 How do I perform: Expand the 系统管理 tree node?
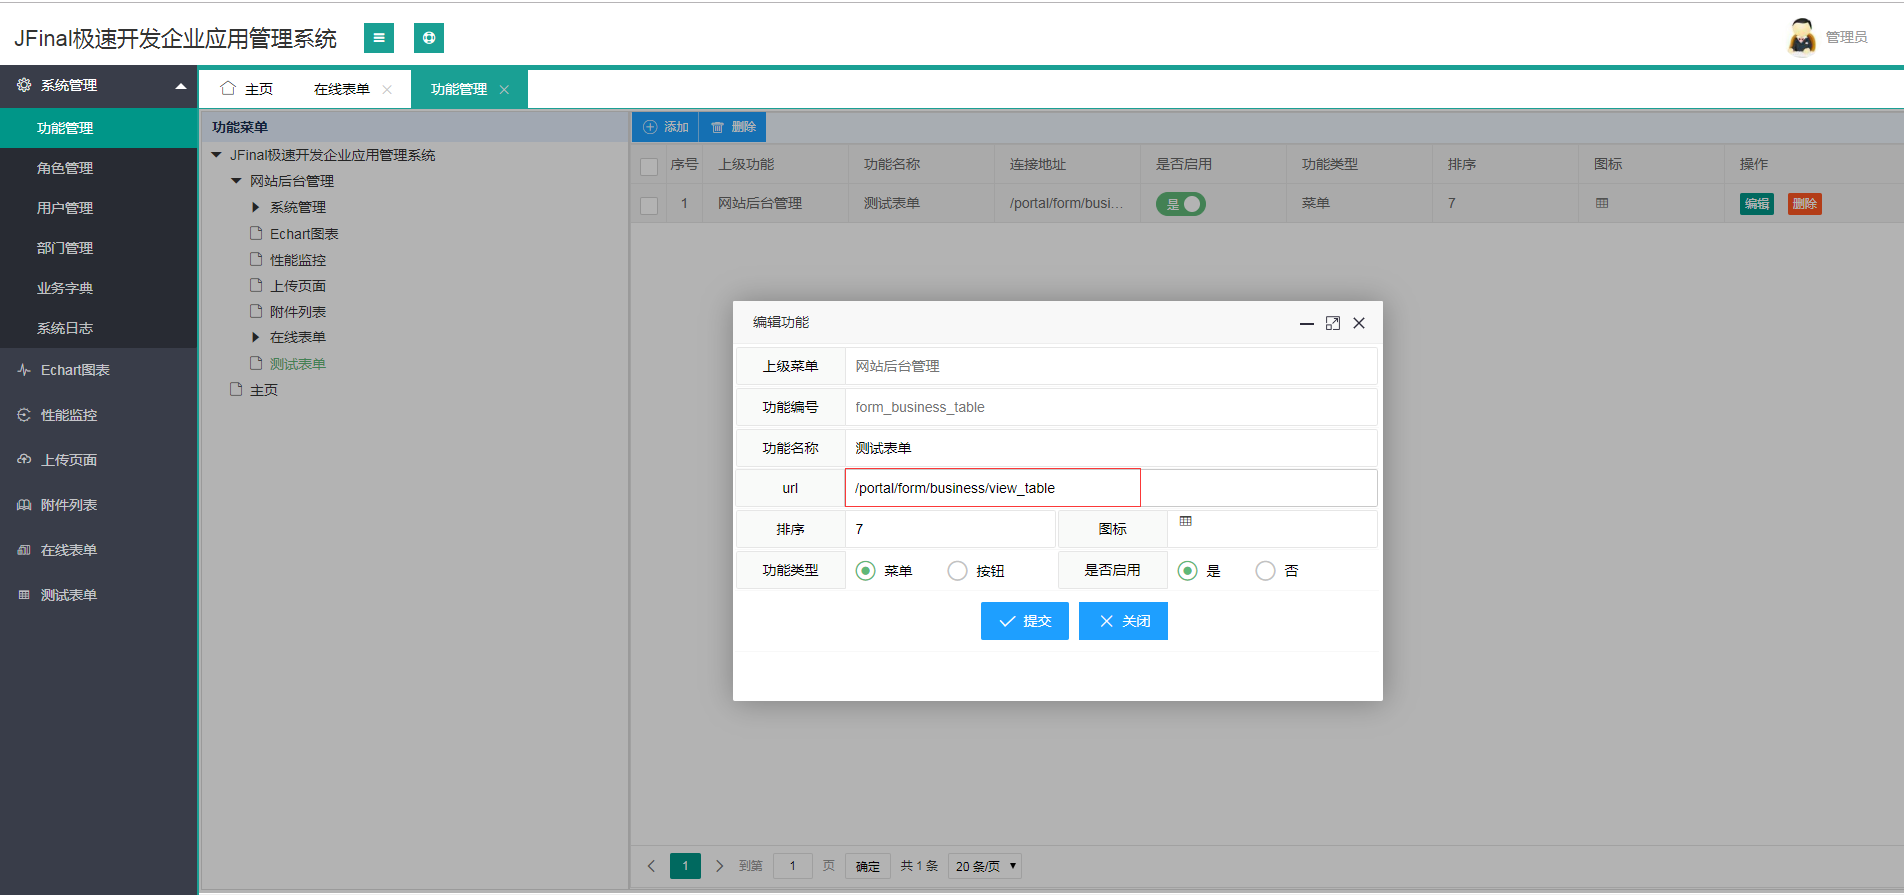(255, 207)
